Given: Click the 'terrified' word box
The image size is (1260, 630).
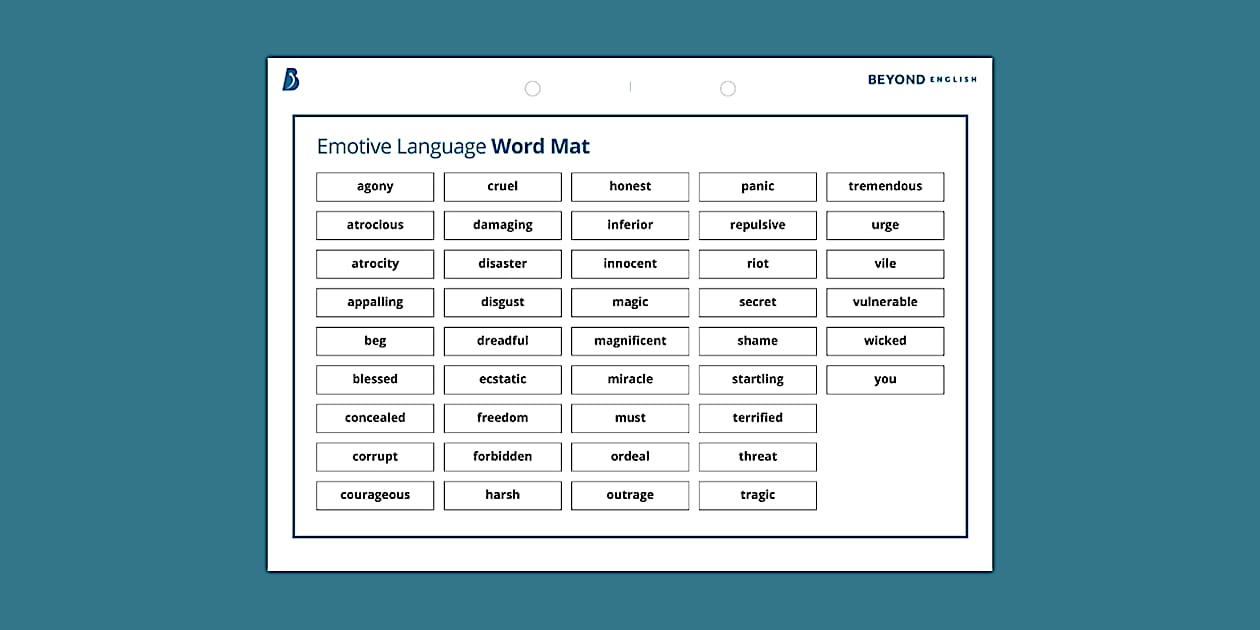Looking at the screenshot, I should point(757,418).
